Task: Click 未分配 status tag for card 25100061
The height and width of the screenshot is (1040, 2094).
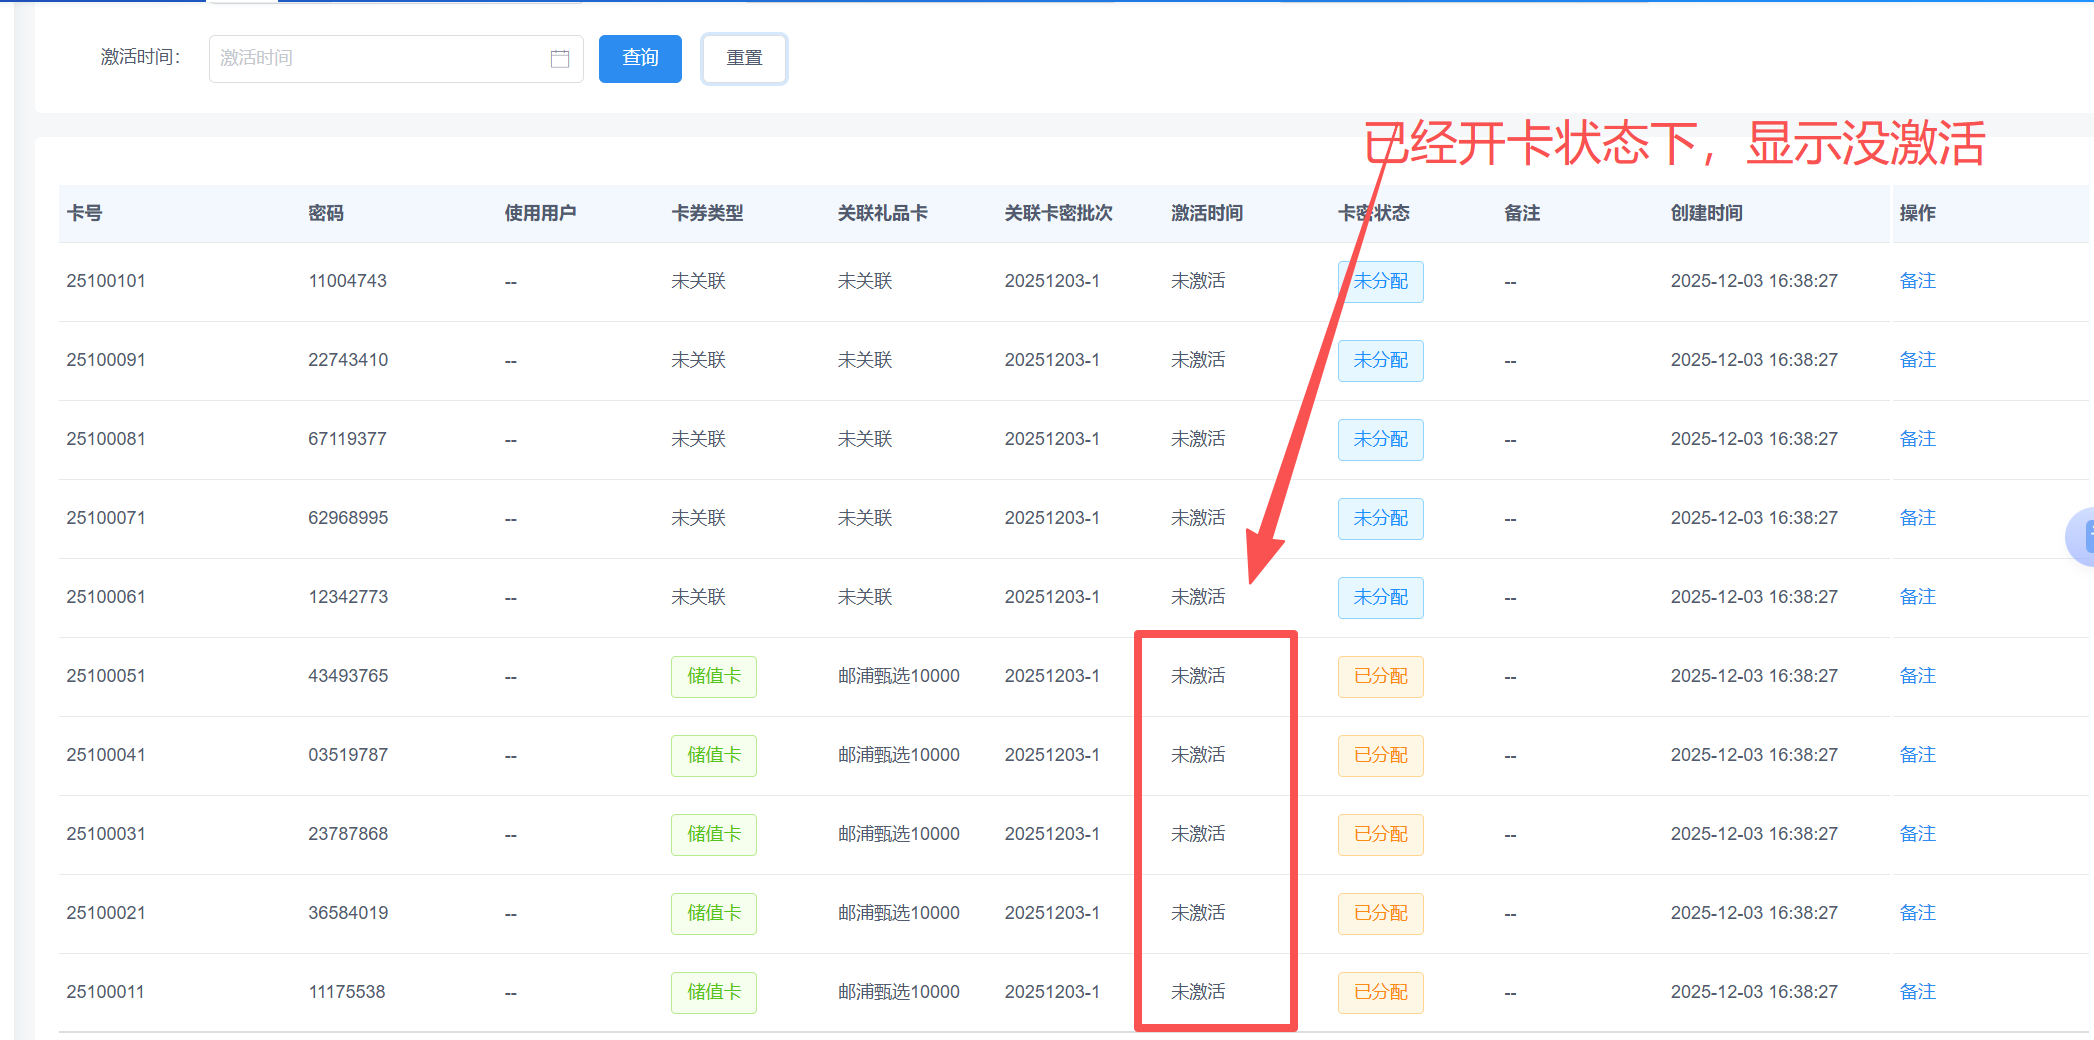Action: pos(1380,597)
